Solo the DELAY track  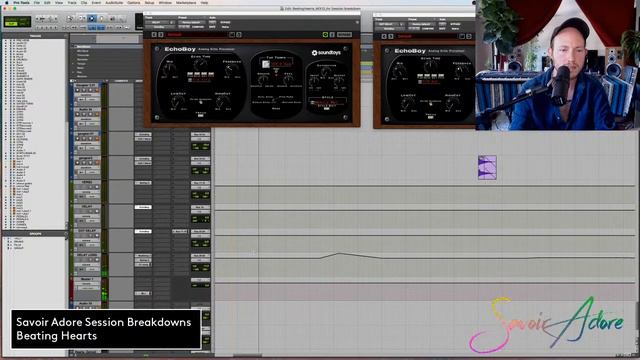pos(91,211)
